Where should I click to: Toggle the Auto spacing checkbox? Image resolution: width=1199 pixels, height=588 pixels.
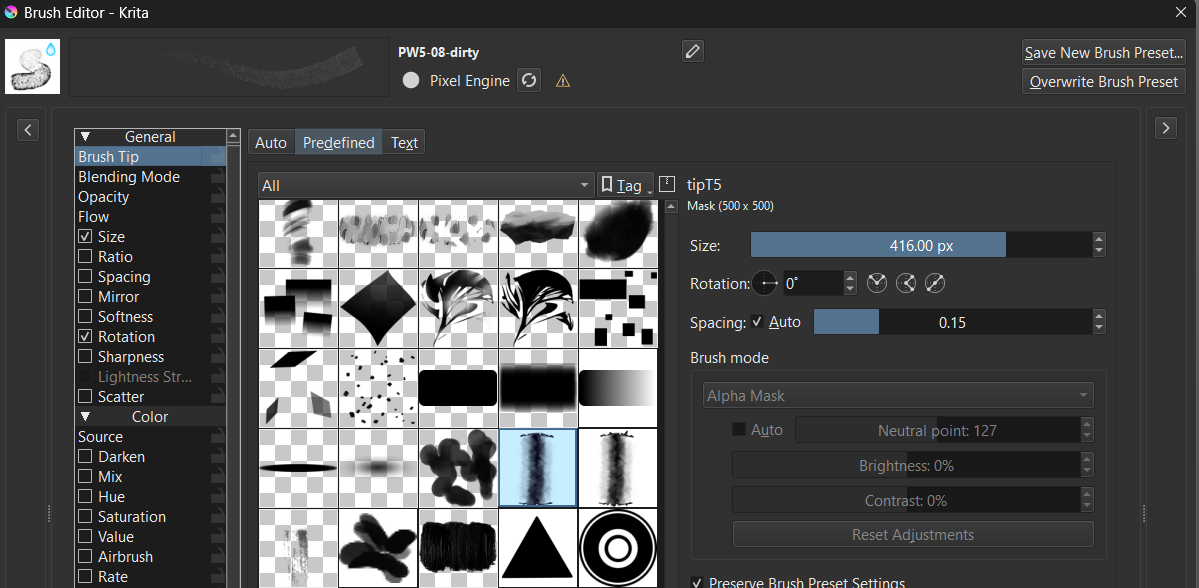pos(757,322)
